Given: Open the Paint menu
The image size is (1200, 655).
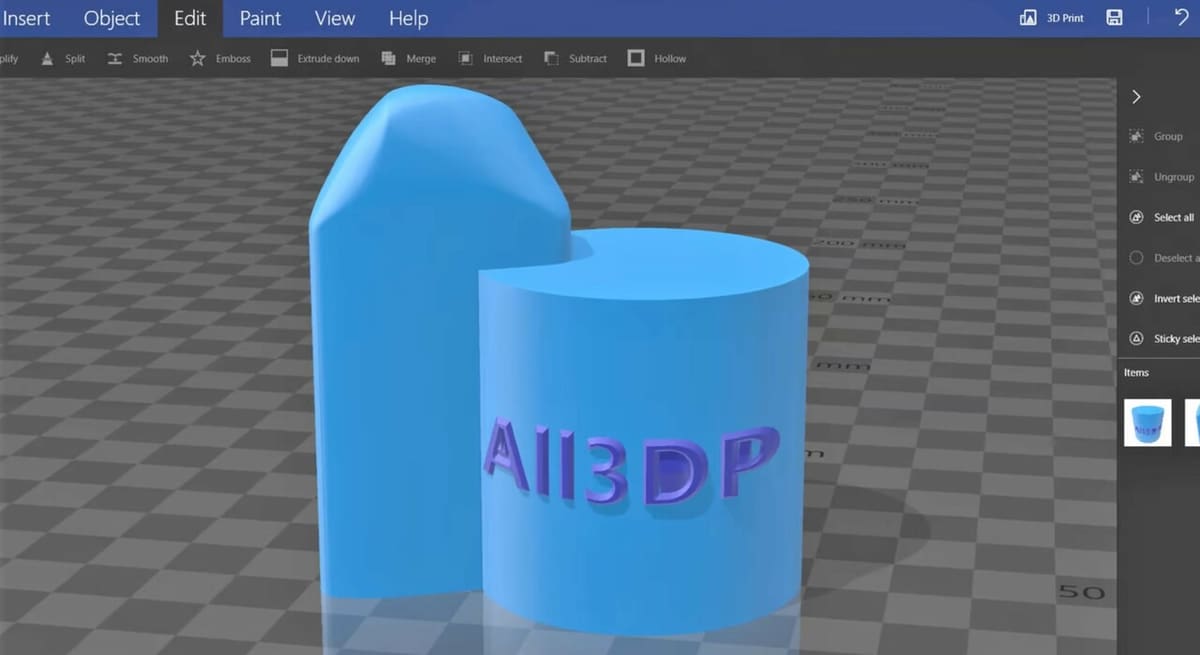Looking at the screenshot, I should click(260, 18).
